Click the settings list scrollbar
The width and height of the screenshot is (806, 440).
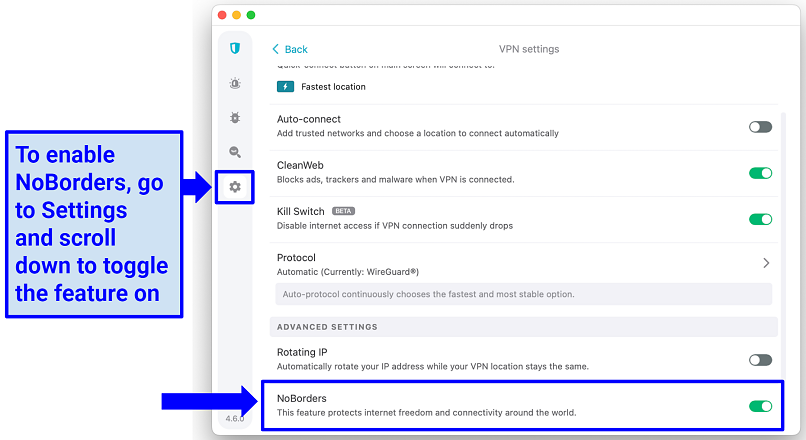[783, 247]
